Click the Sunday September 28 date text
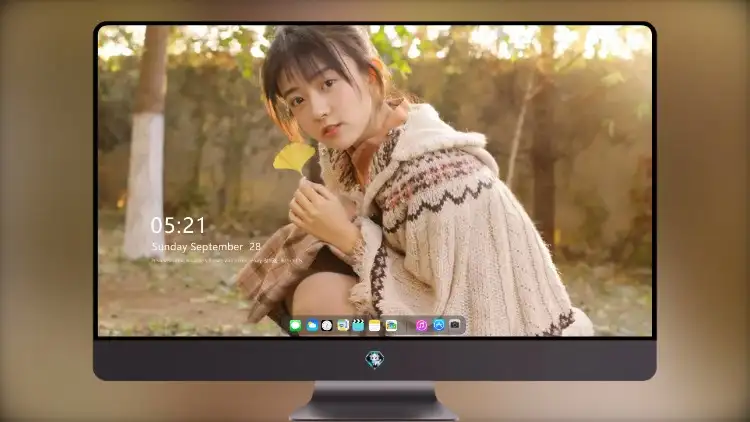 (x=206, y=247)
